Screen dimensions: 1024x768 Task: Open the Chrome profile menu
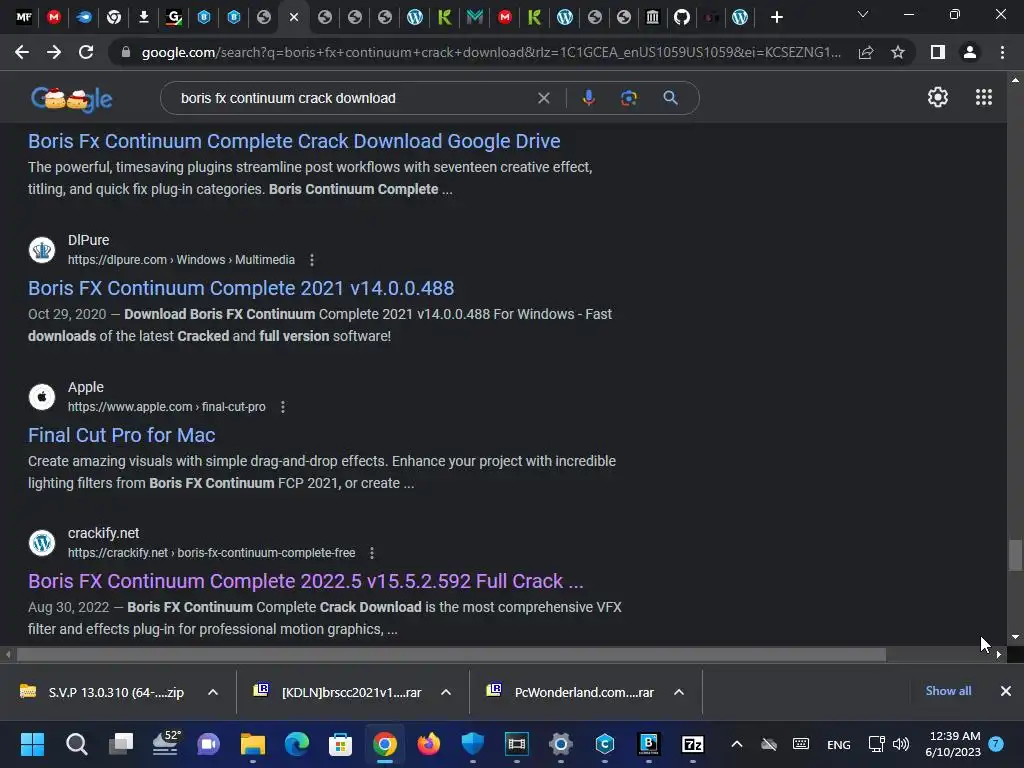(x=970, y=52)
